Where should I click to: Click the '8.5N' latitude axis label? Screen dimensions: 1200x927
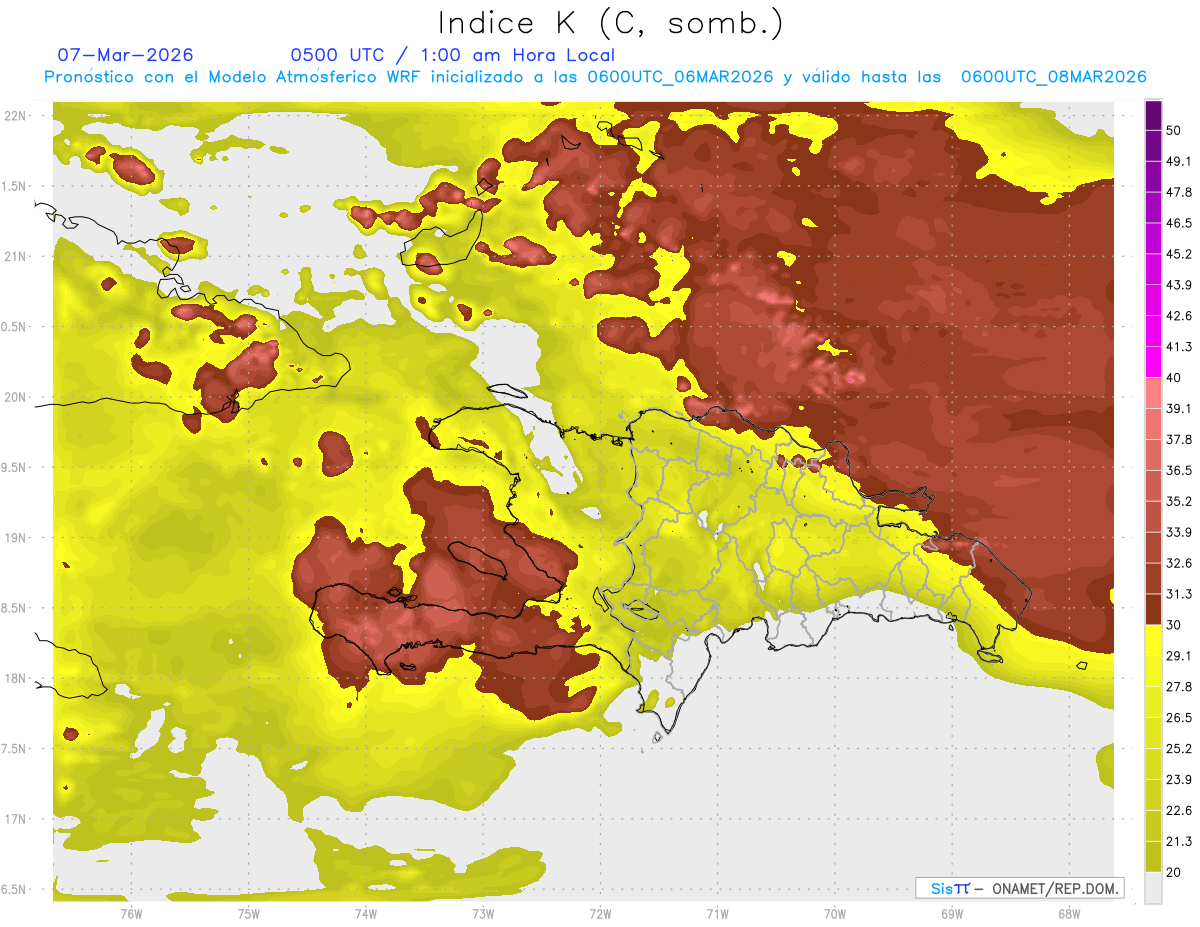(x=14, y=608)
